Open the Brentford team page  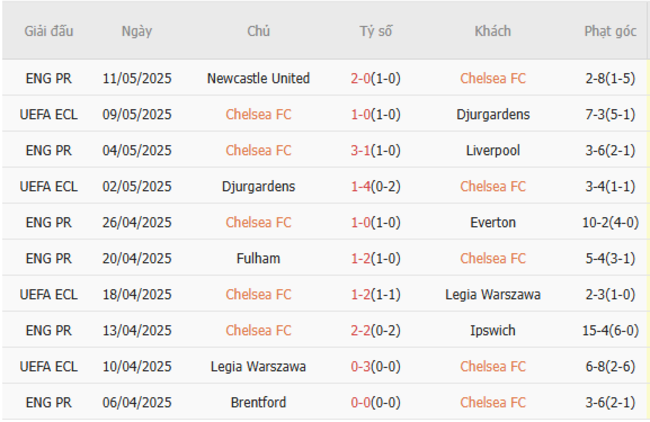[x=258, y=402]
